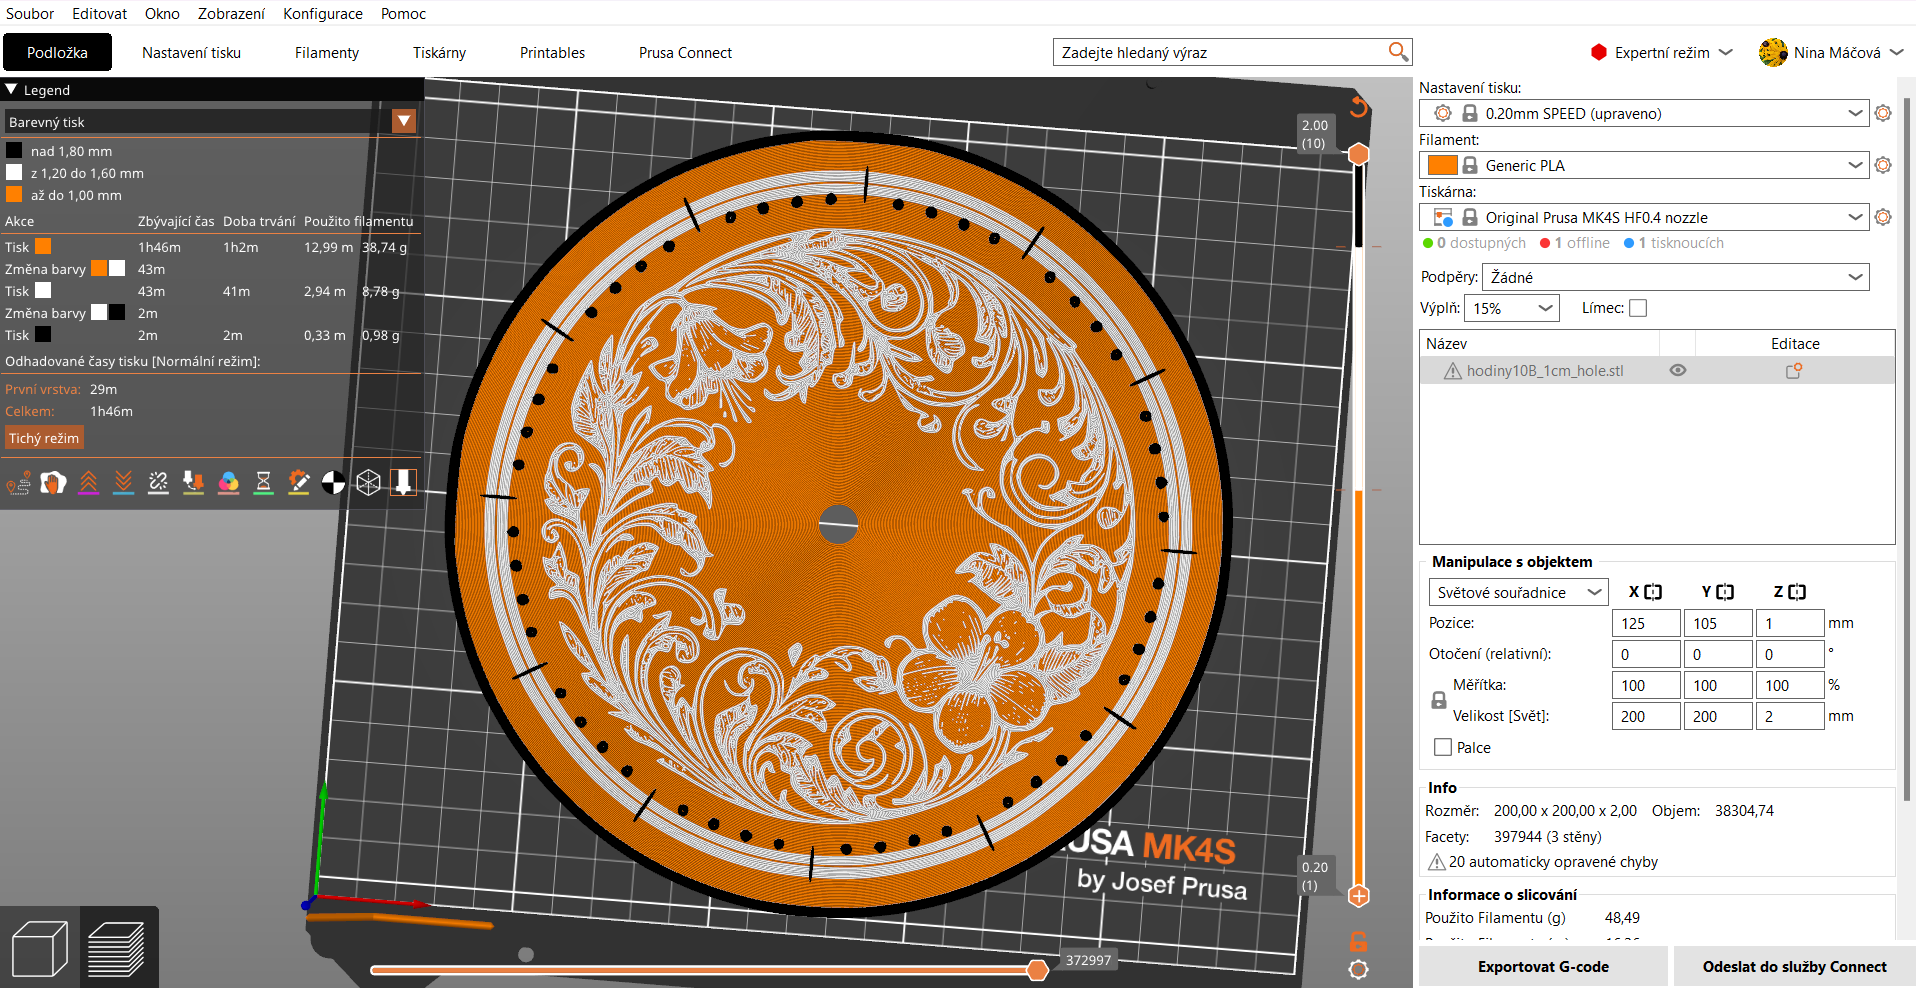Expand the Expertní režim mode menu
Image resolution: width=1916 pixels, height=988 pixels.
point(1661,52)
